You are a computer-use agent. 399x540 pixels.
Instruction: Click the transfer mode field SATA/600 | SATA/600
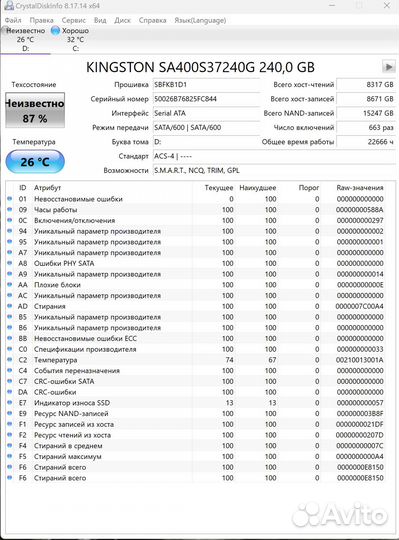[x=206, y=128]
